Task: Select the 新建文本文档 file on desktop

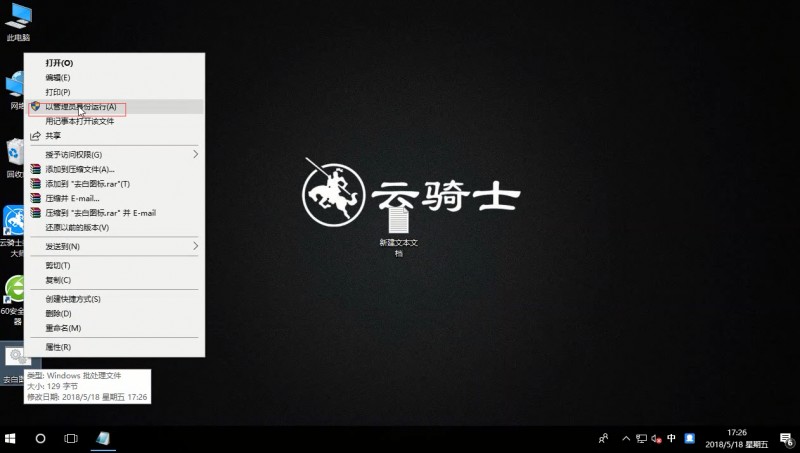Action: [x=398, y=231]
